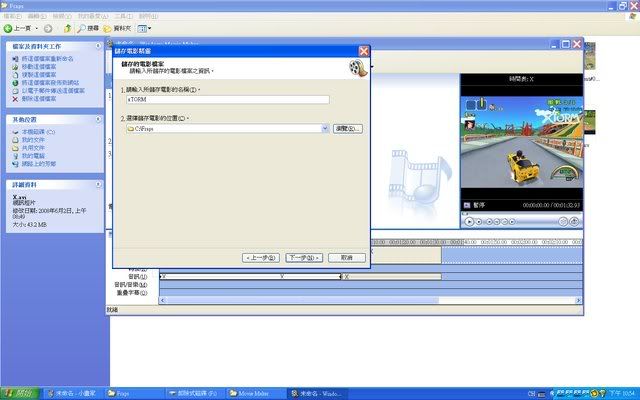Click the Explorer Back arrow icon
This screenshot has width=640, height=400.
(x=9, y=28)
